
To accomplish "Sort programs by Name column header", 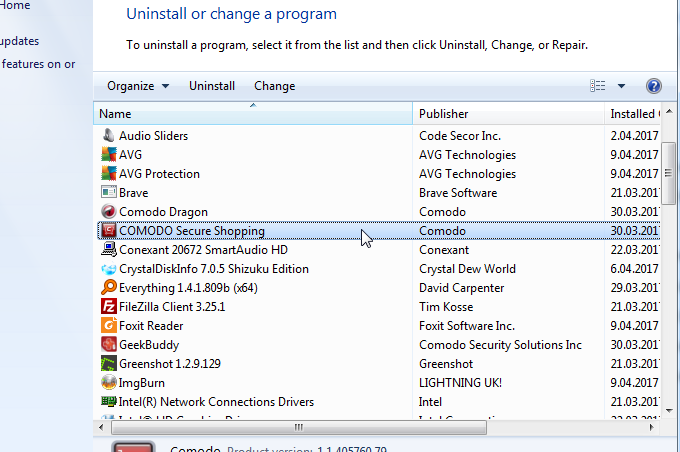I will tap(250, 114).
